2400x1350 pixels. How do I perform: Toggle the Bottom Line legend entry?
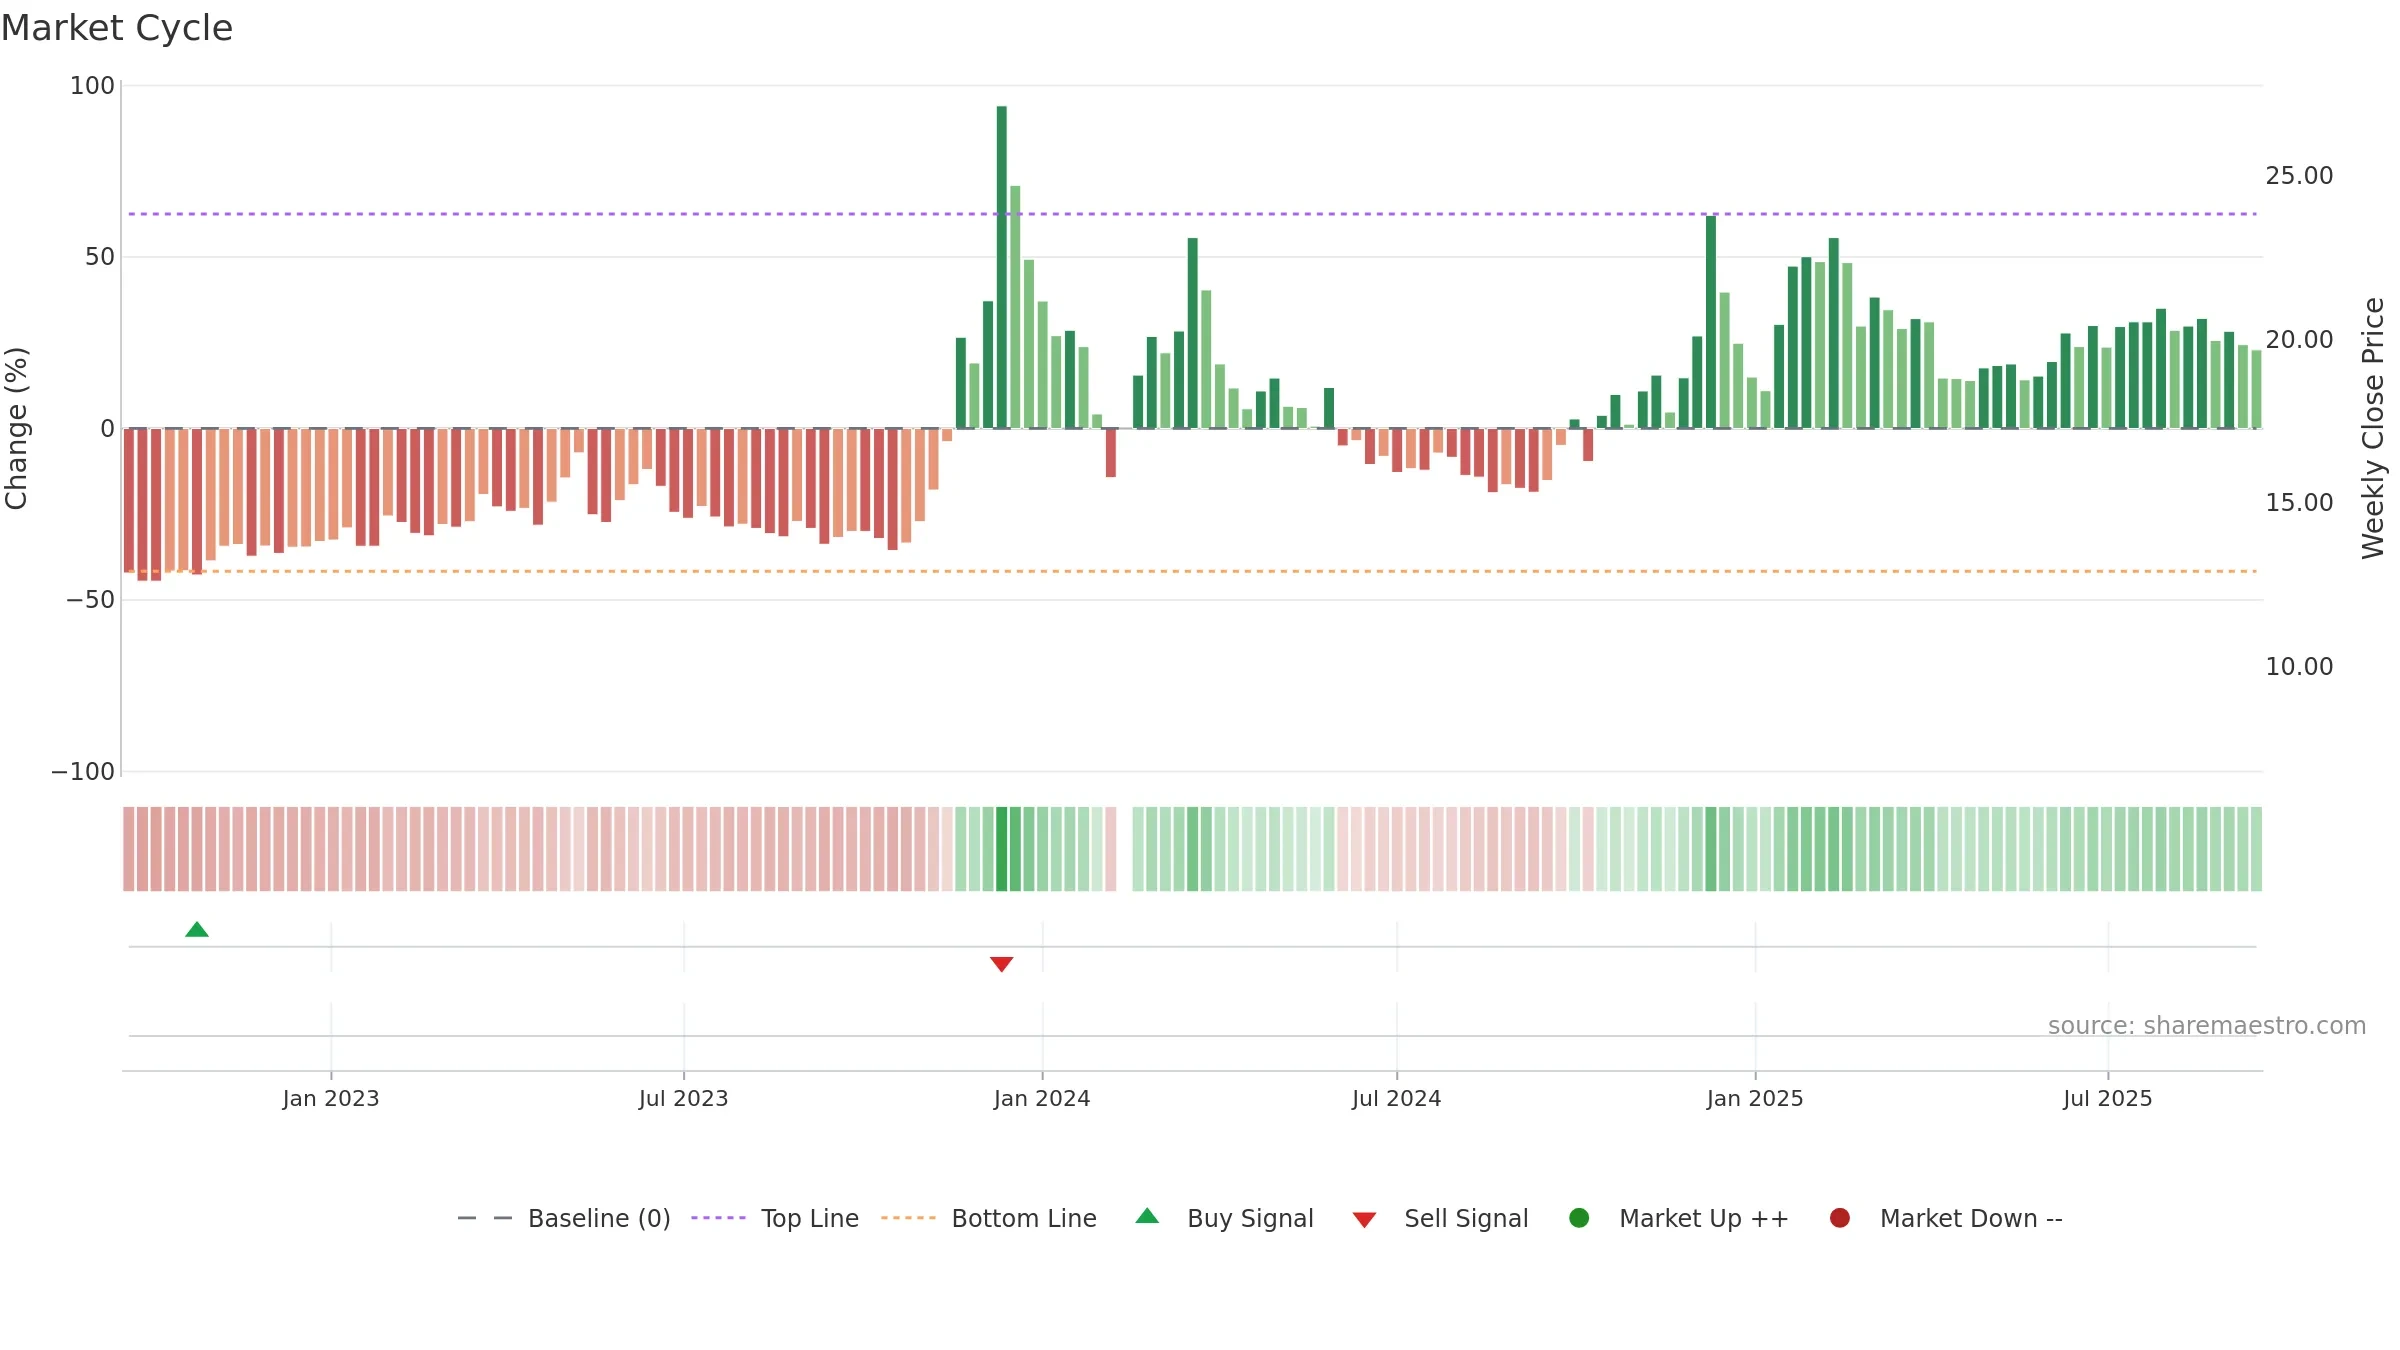[x=989, y=1219]
